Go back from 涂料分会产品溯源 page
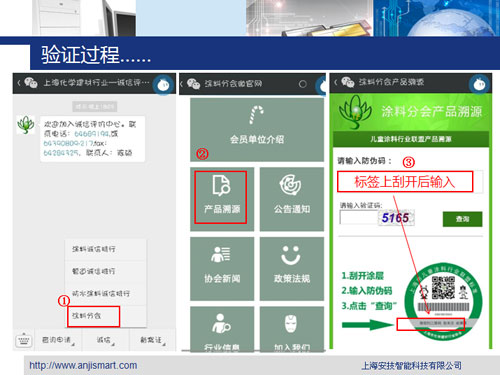The height and width of the screenshot is (375, 500). tap(336, 82)
